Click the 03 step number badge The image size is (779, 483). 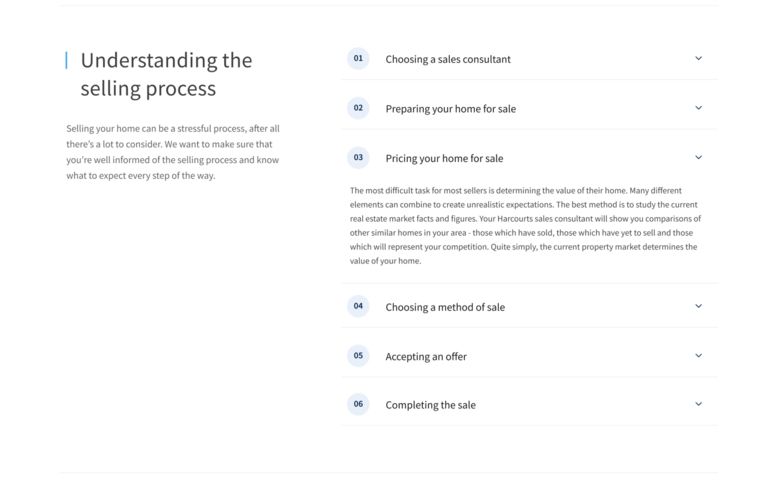358,158
